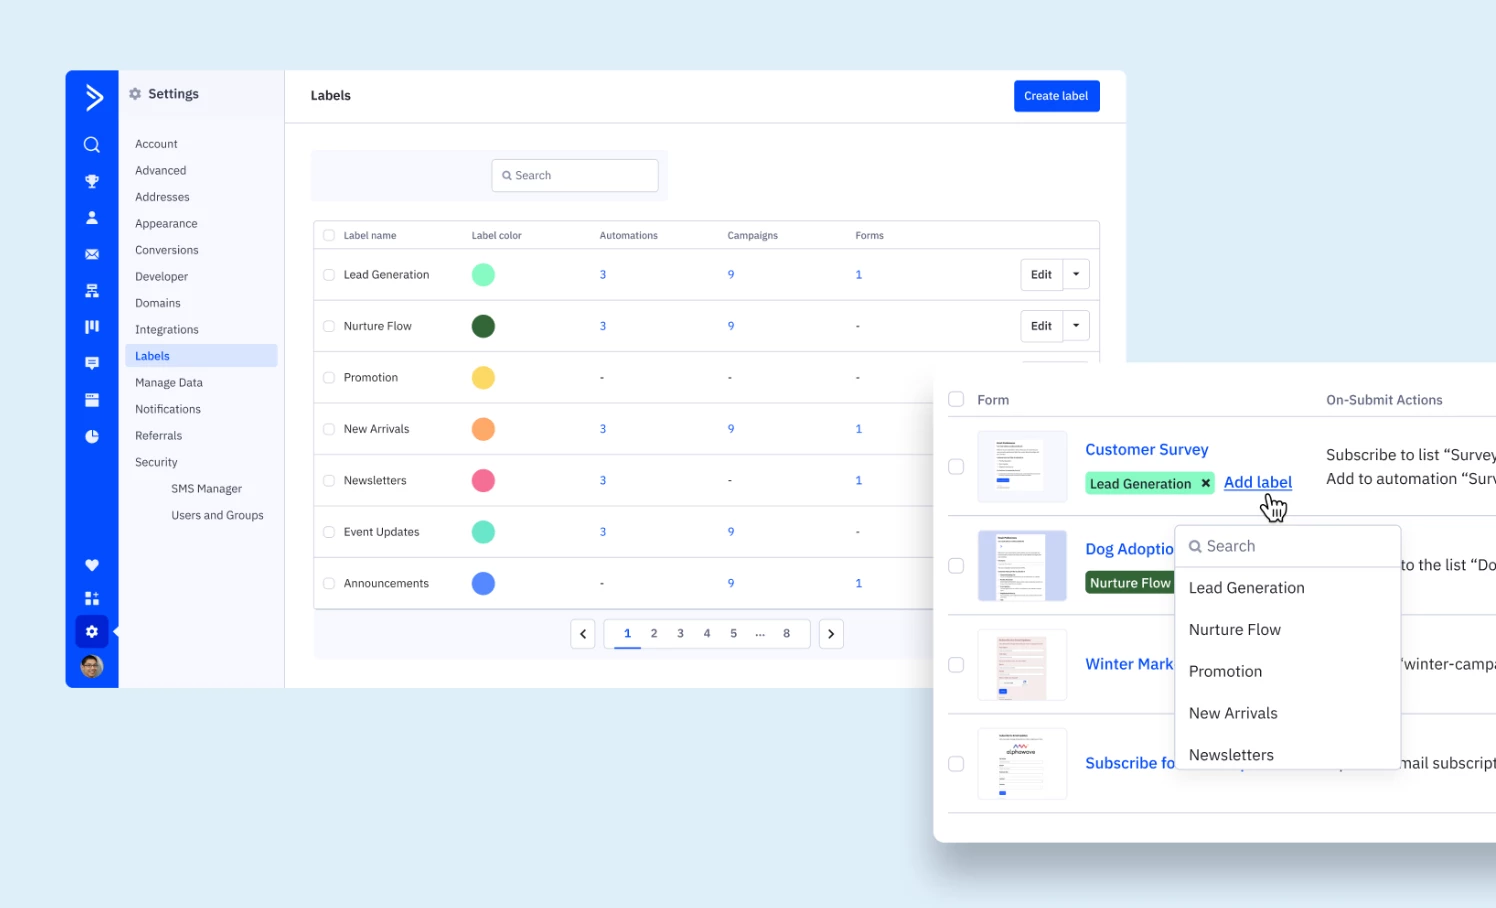Open the Customer Survey form thumbnail

click(x=1022, y=467)
